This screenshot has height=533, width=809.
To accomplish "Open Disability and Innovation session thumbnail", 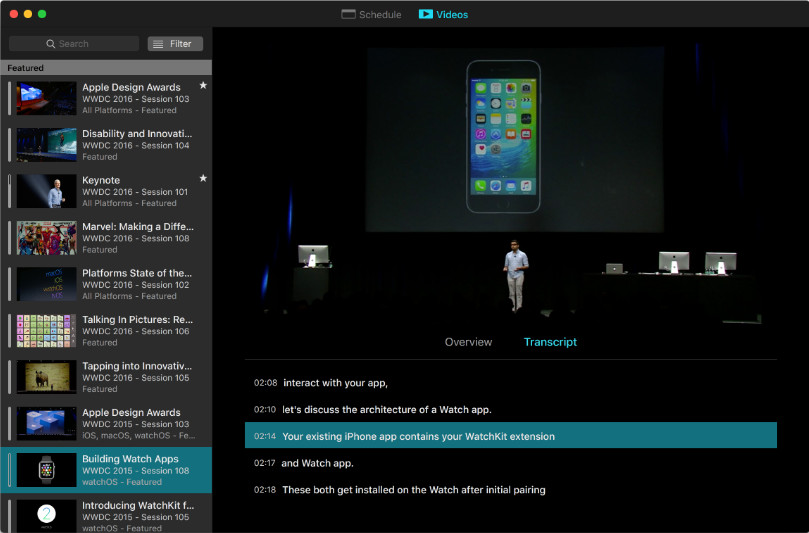I will tap(46, 144).
